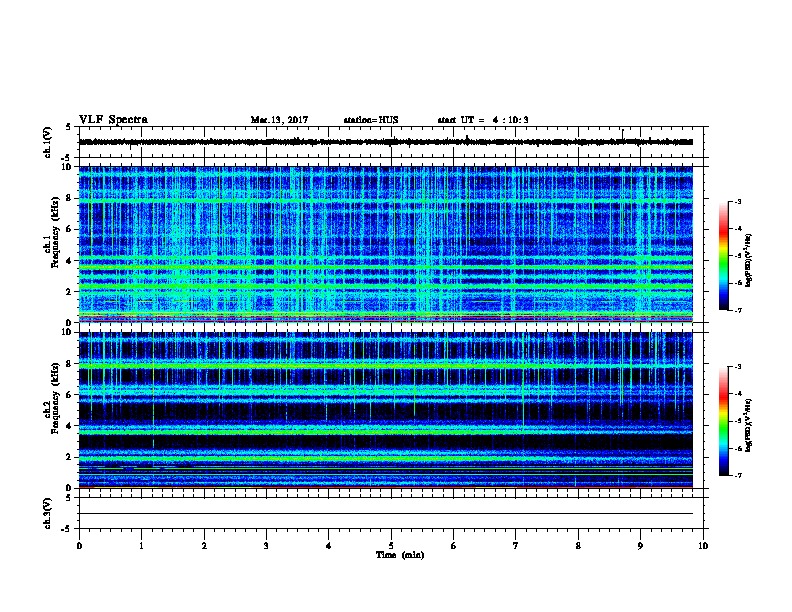792x612 pixels.
Task: Click the "1" time-axis tick label
Action: pyautogui.click(x=141, y=546)
